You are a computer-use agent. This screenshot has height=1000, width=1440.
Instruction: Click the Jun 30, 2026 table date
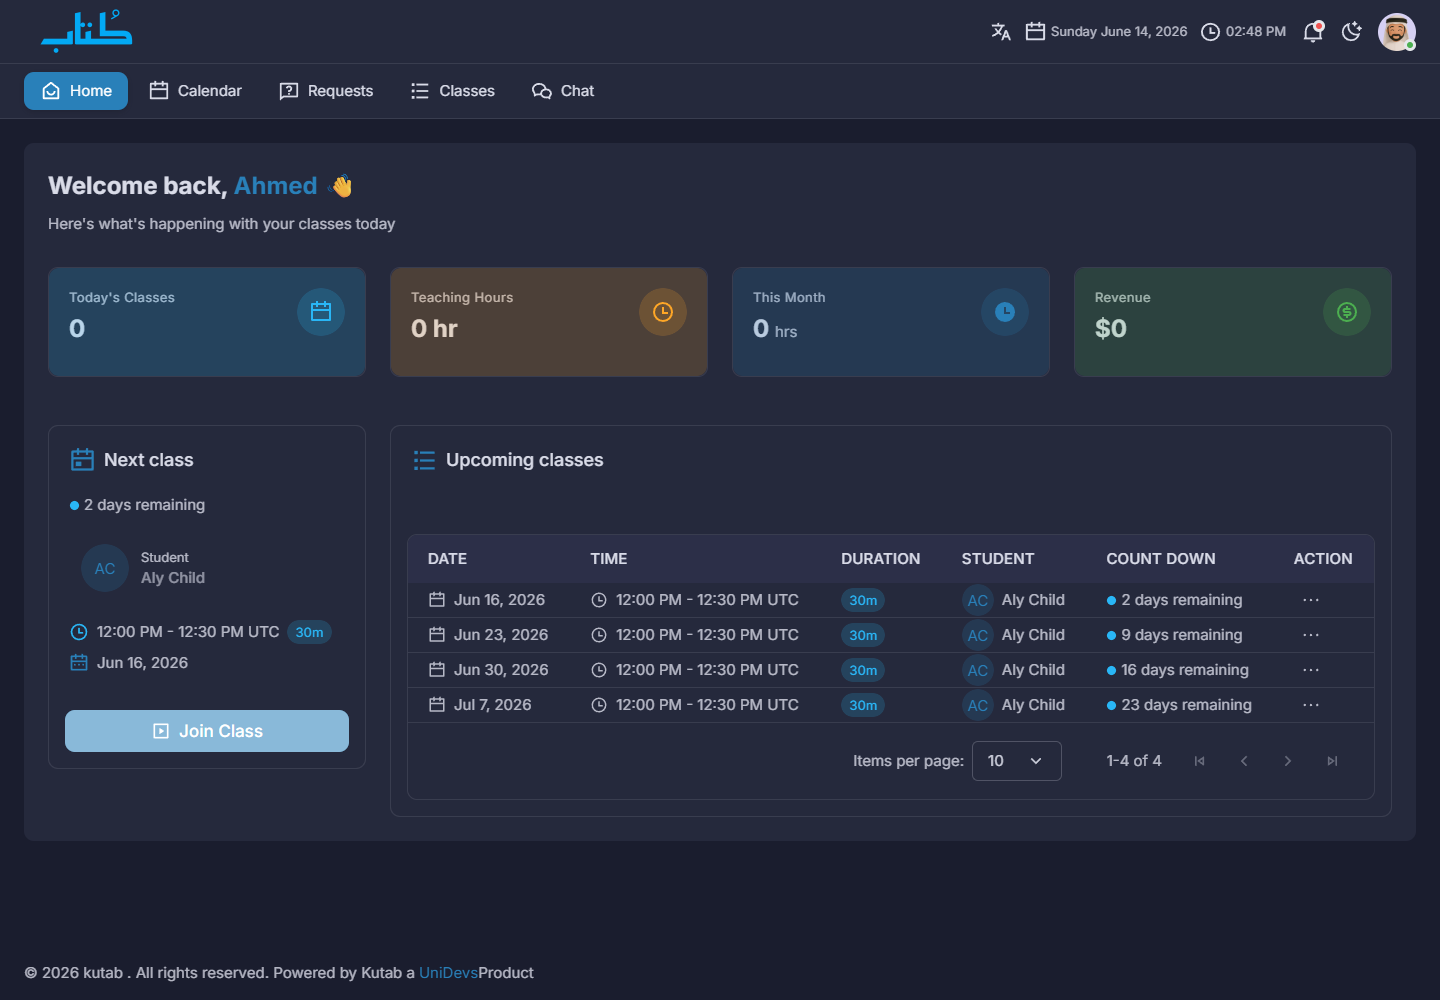[501, 670]
